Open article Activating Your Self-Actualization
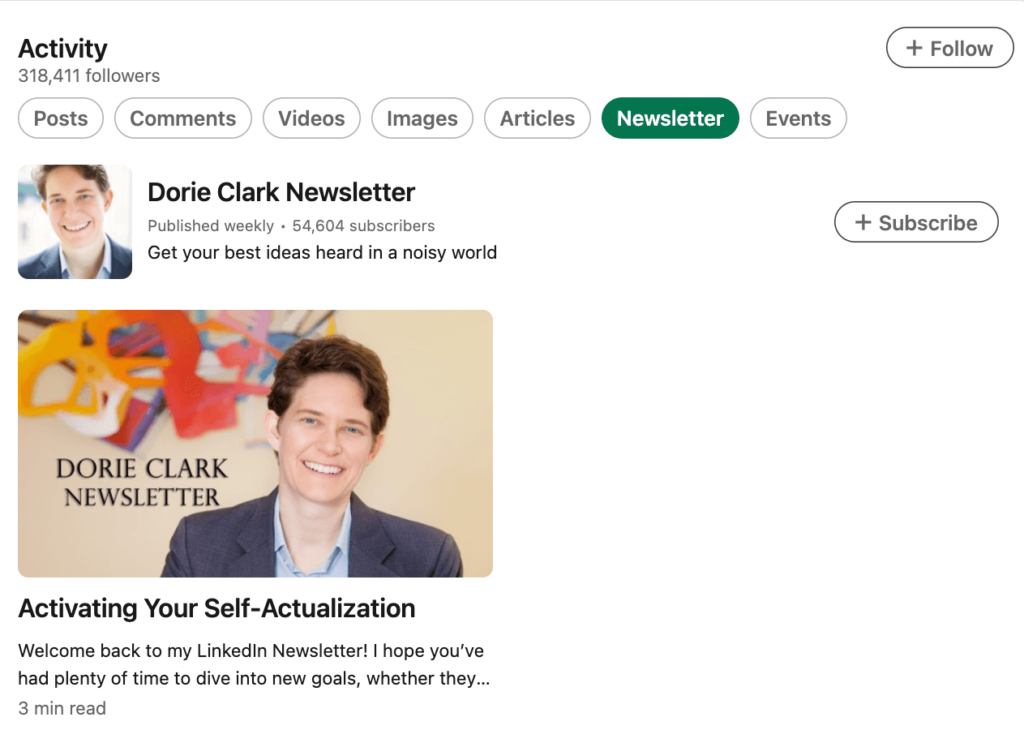This screenshot has width=1024, height=730. [217, 609]
